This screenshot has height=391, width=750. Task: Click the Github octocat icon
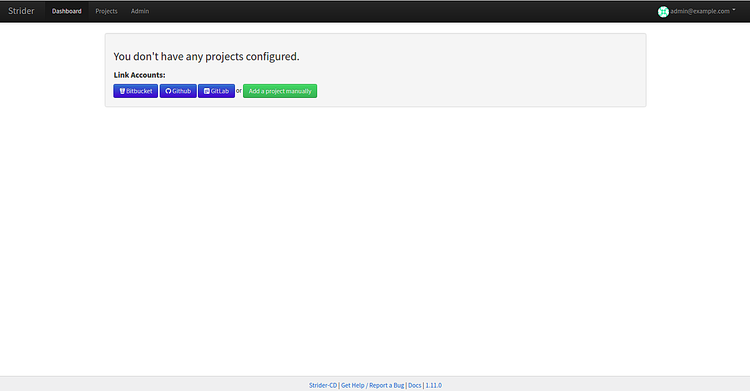tap(168, 91)
